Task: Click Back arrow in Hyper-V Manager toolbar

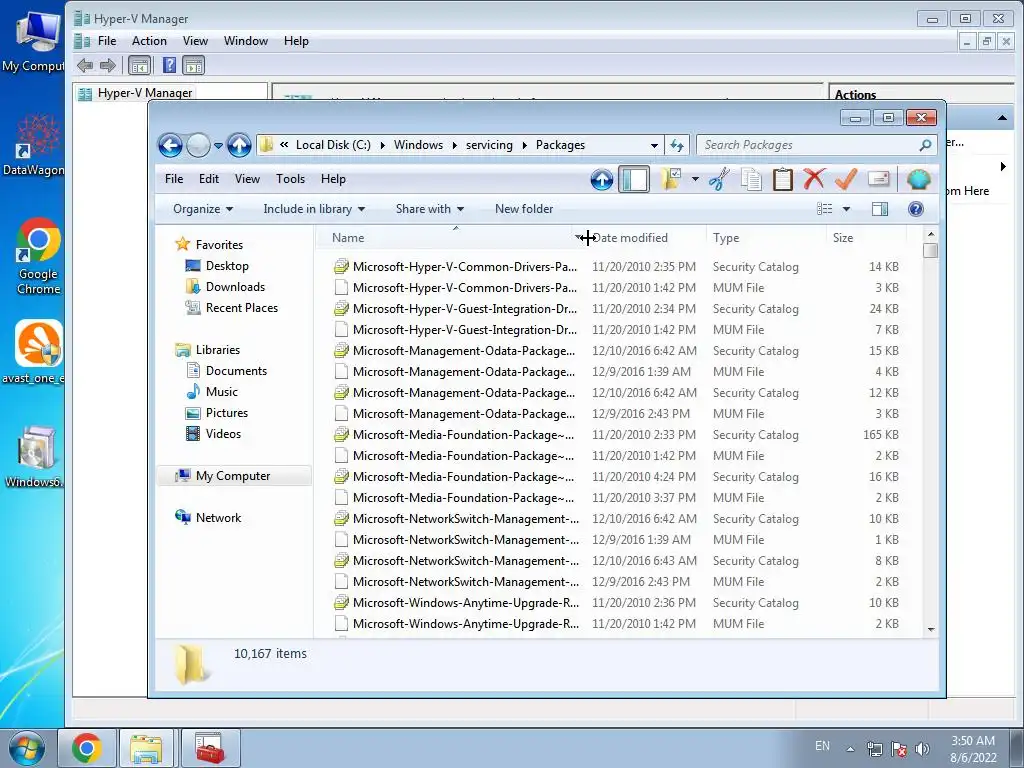Action: (x=85, y=65)
